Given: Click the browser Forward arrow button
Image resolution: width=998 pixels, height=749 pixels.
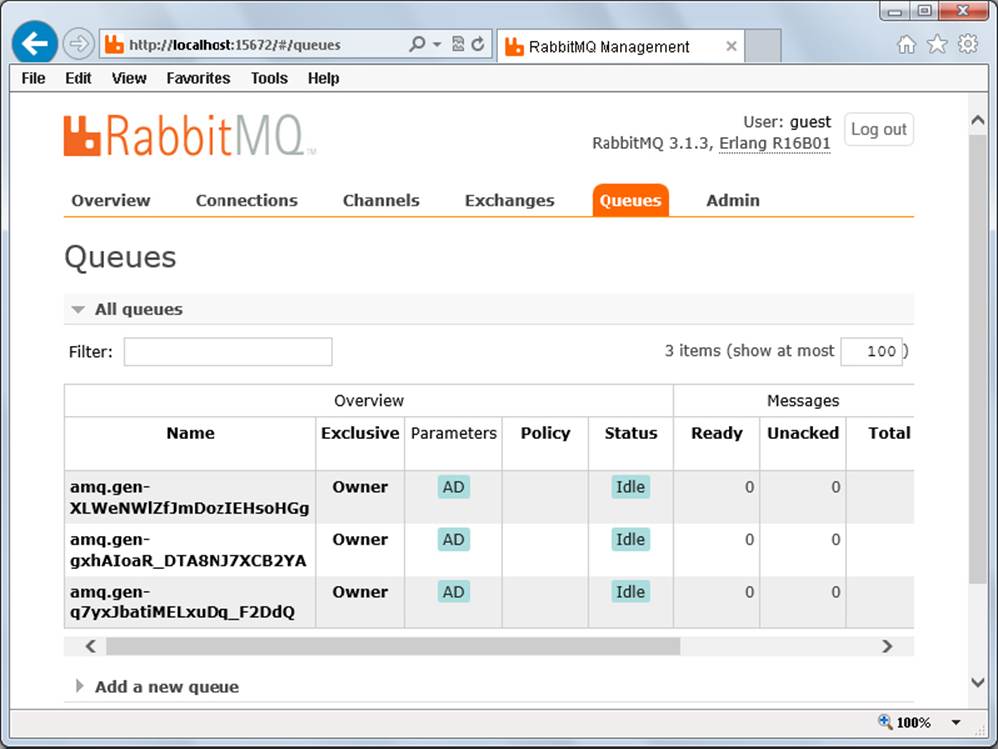Looking at the screenshot, I should pyautogui.click(x=79, y=44).
